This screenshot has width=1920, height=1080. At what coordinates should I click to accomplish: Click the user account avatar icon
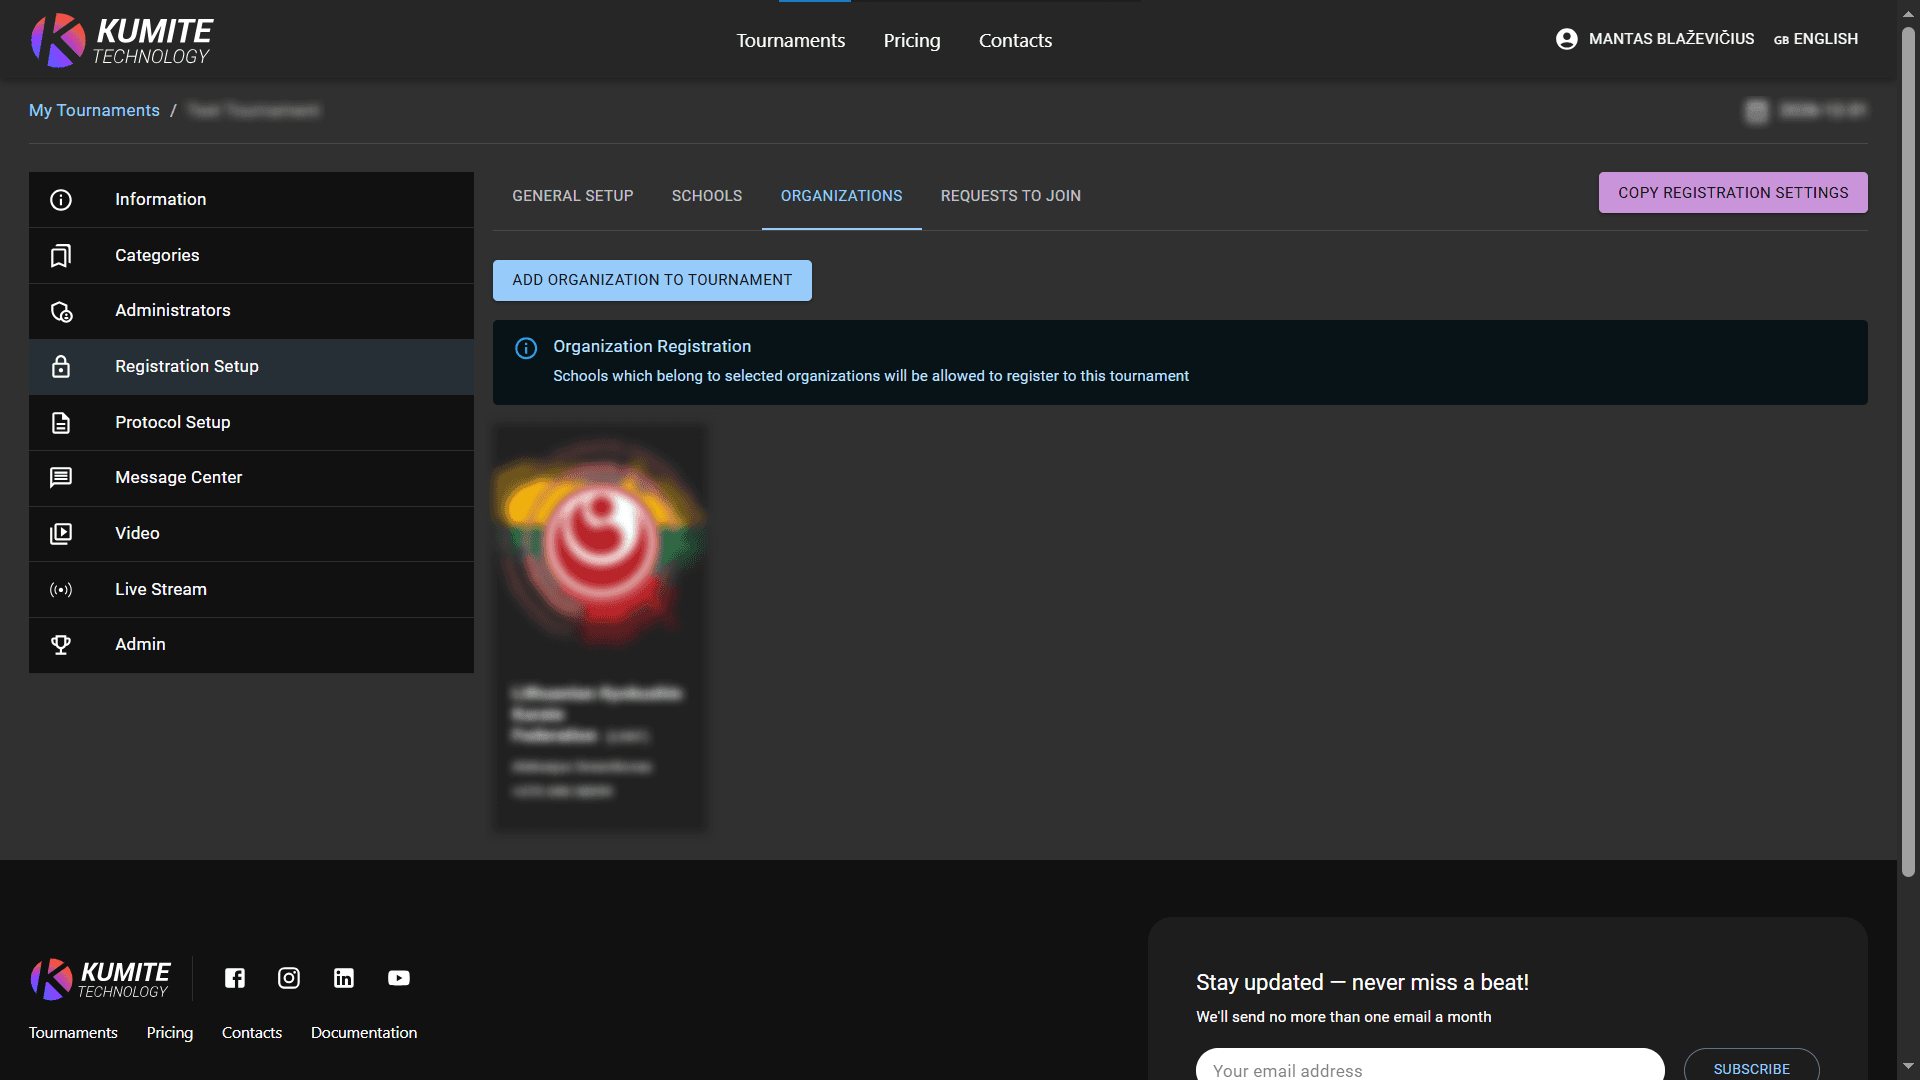(x=1567, y=39)
